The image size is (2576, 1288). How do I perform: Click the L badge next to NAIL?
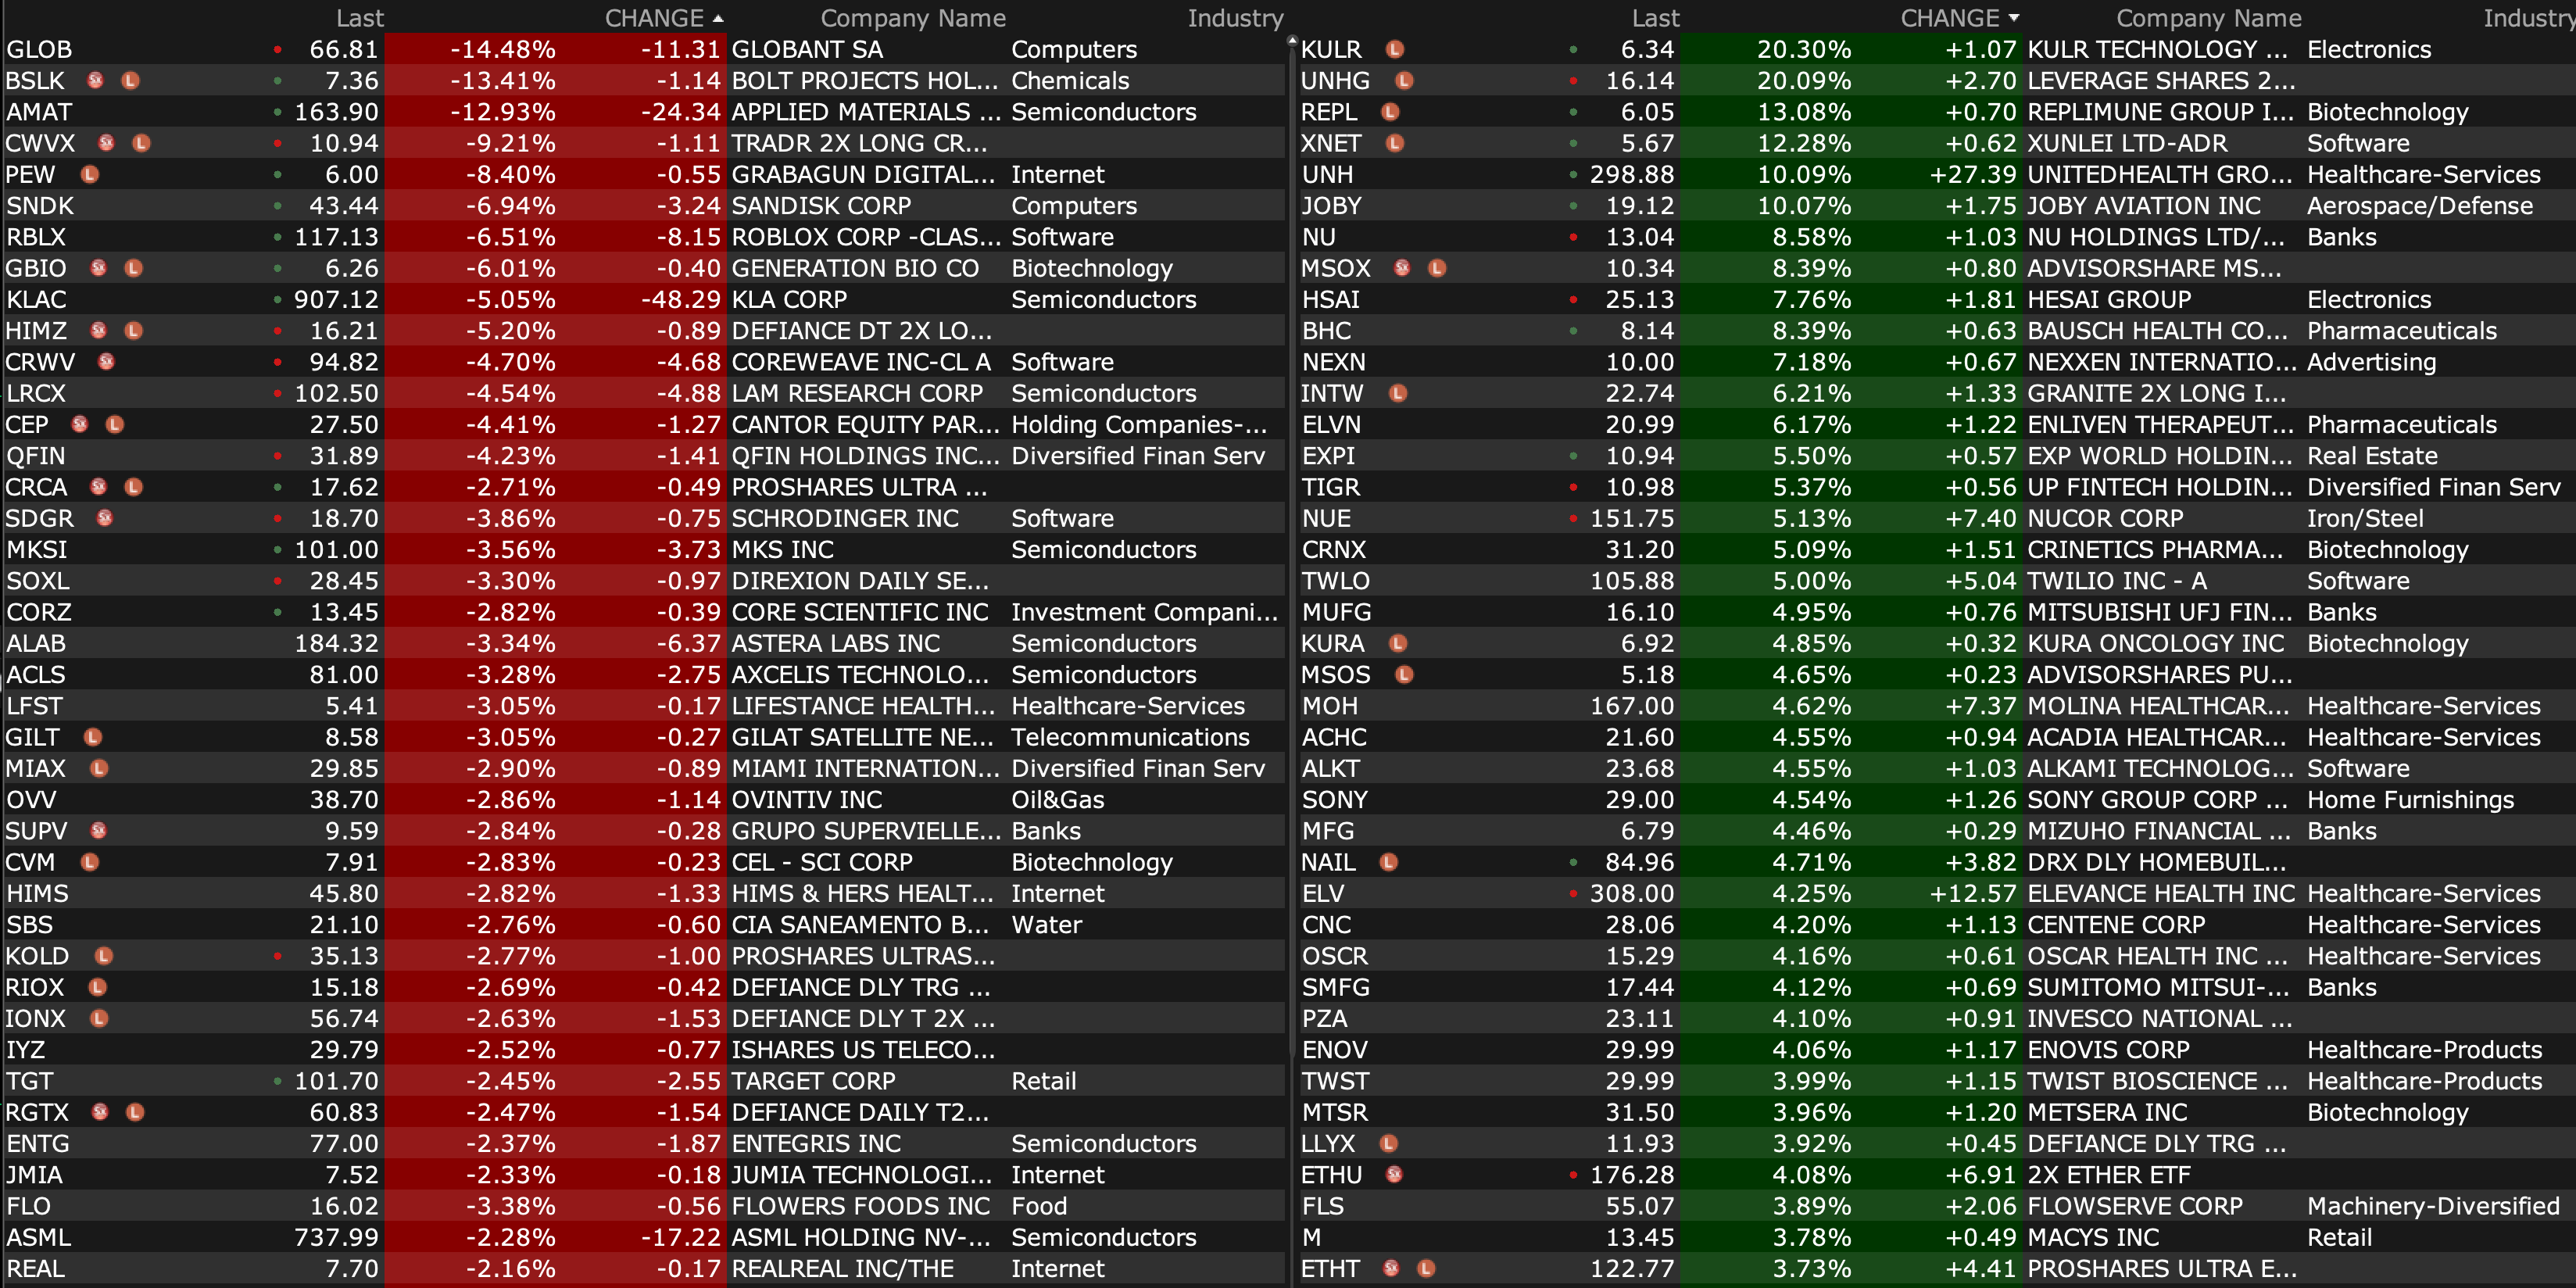coord(1388,862)
